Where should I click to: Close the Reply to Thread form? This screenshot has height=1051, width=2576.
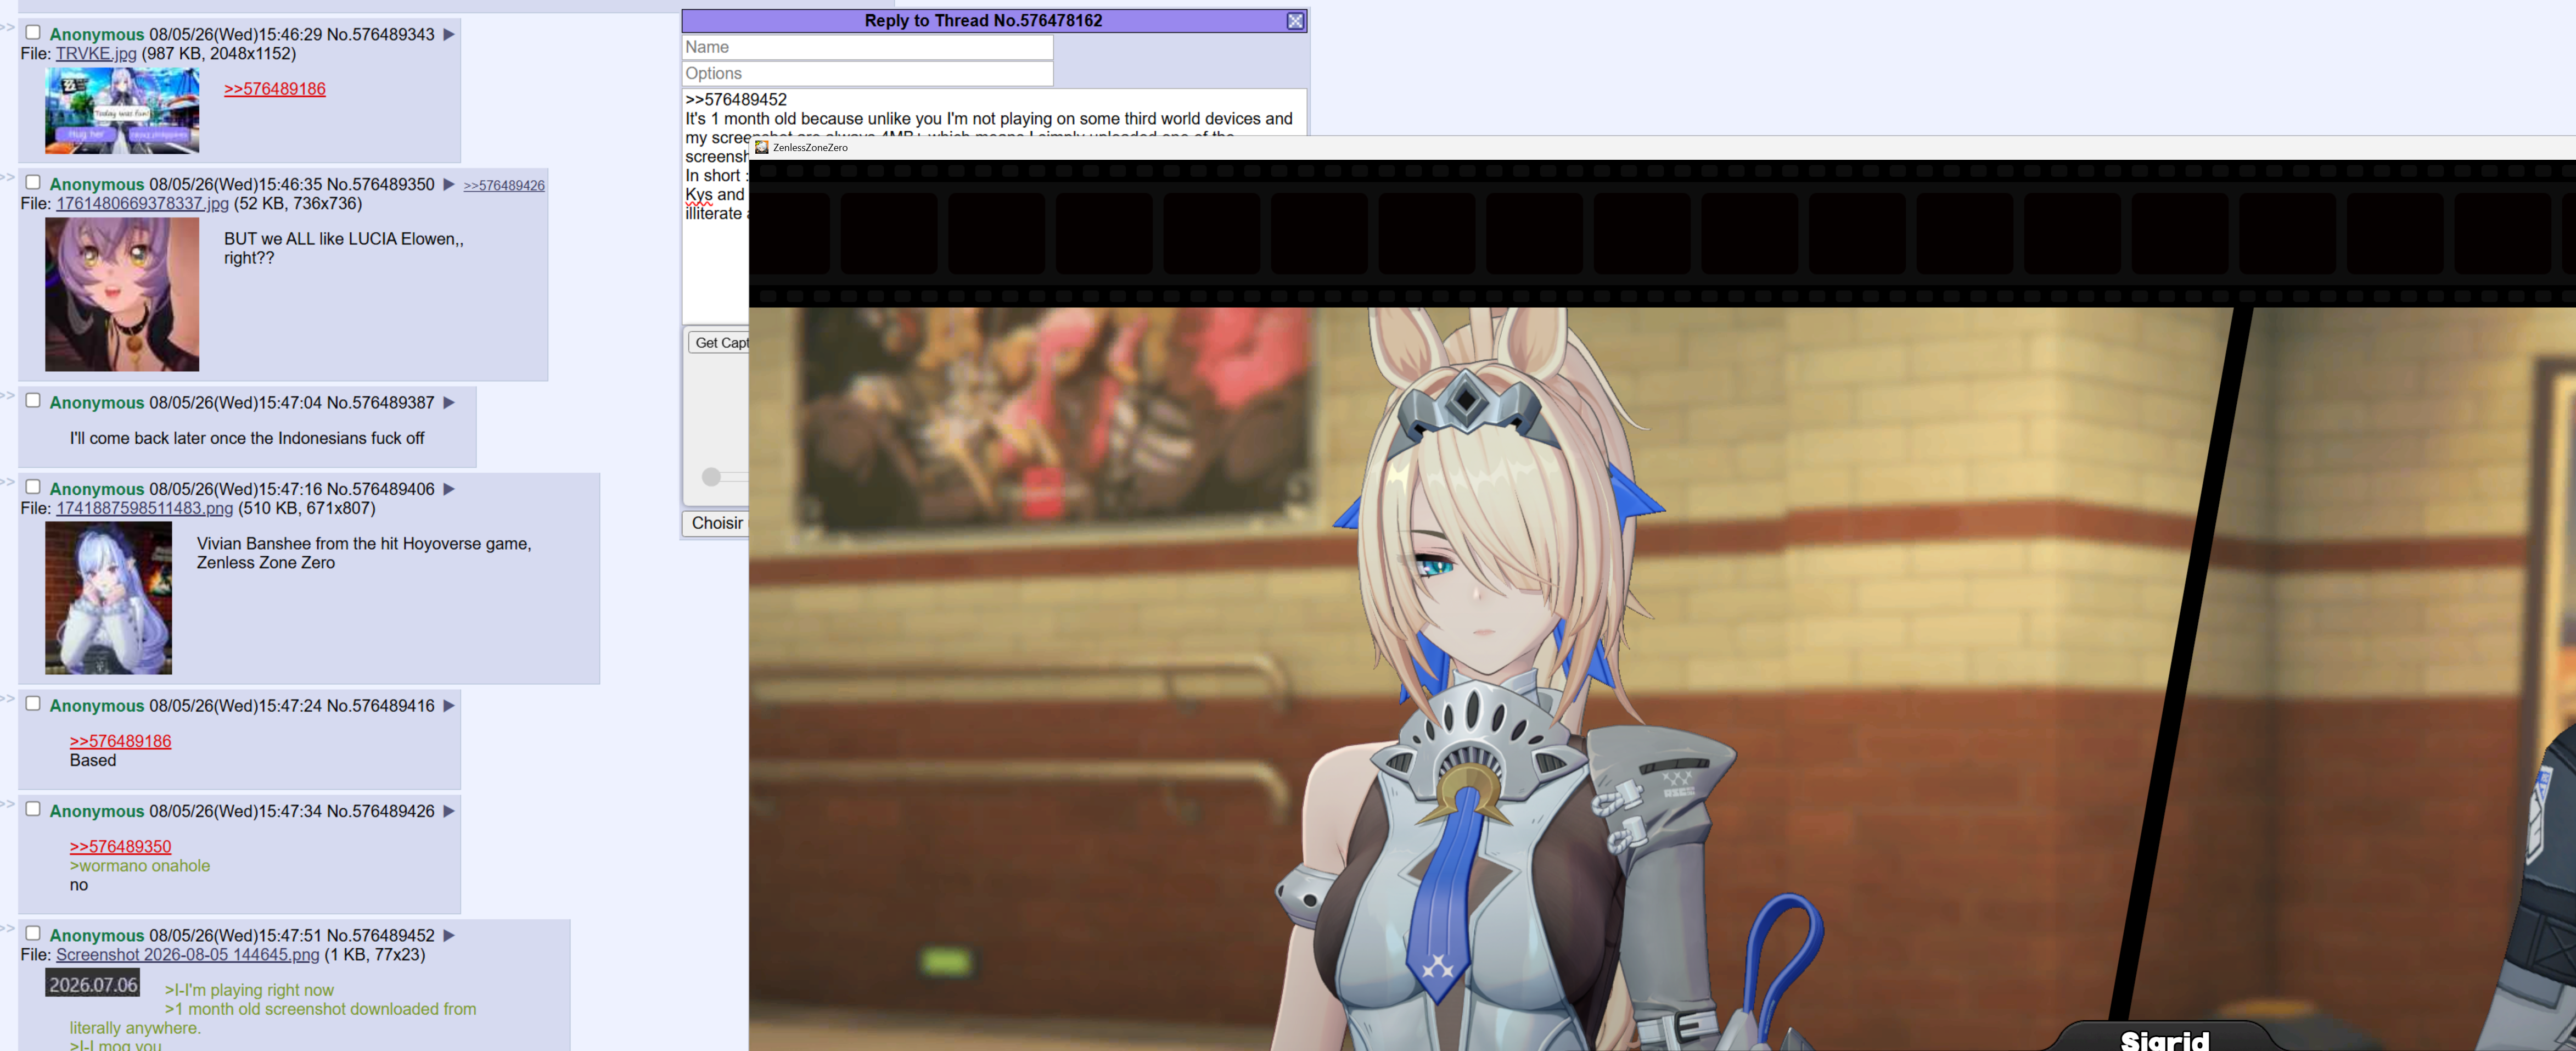pos(1295,21)
